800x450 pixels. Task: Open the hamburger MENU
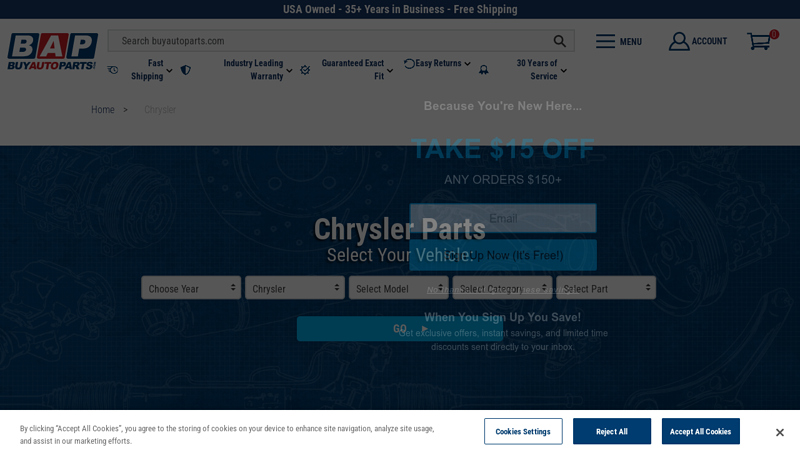618,41
